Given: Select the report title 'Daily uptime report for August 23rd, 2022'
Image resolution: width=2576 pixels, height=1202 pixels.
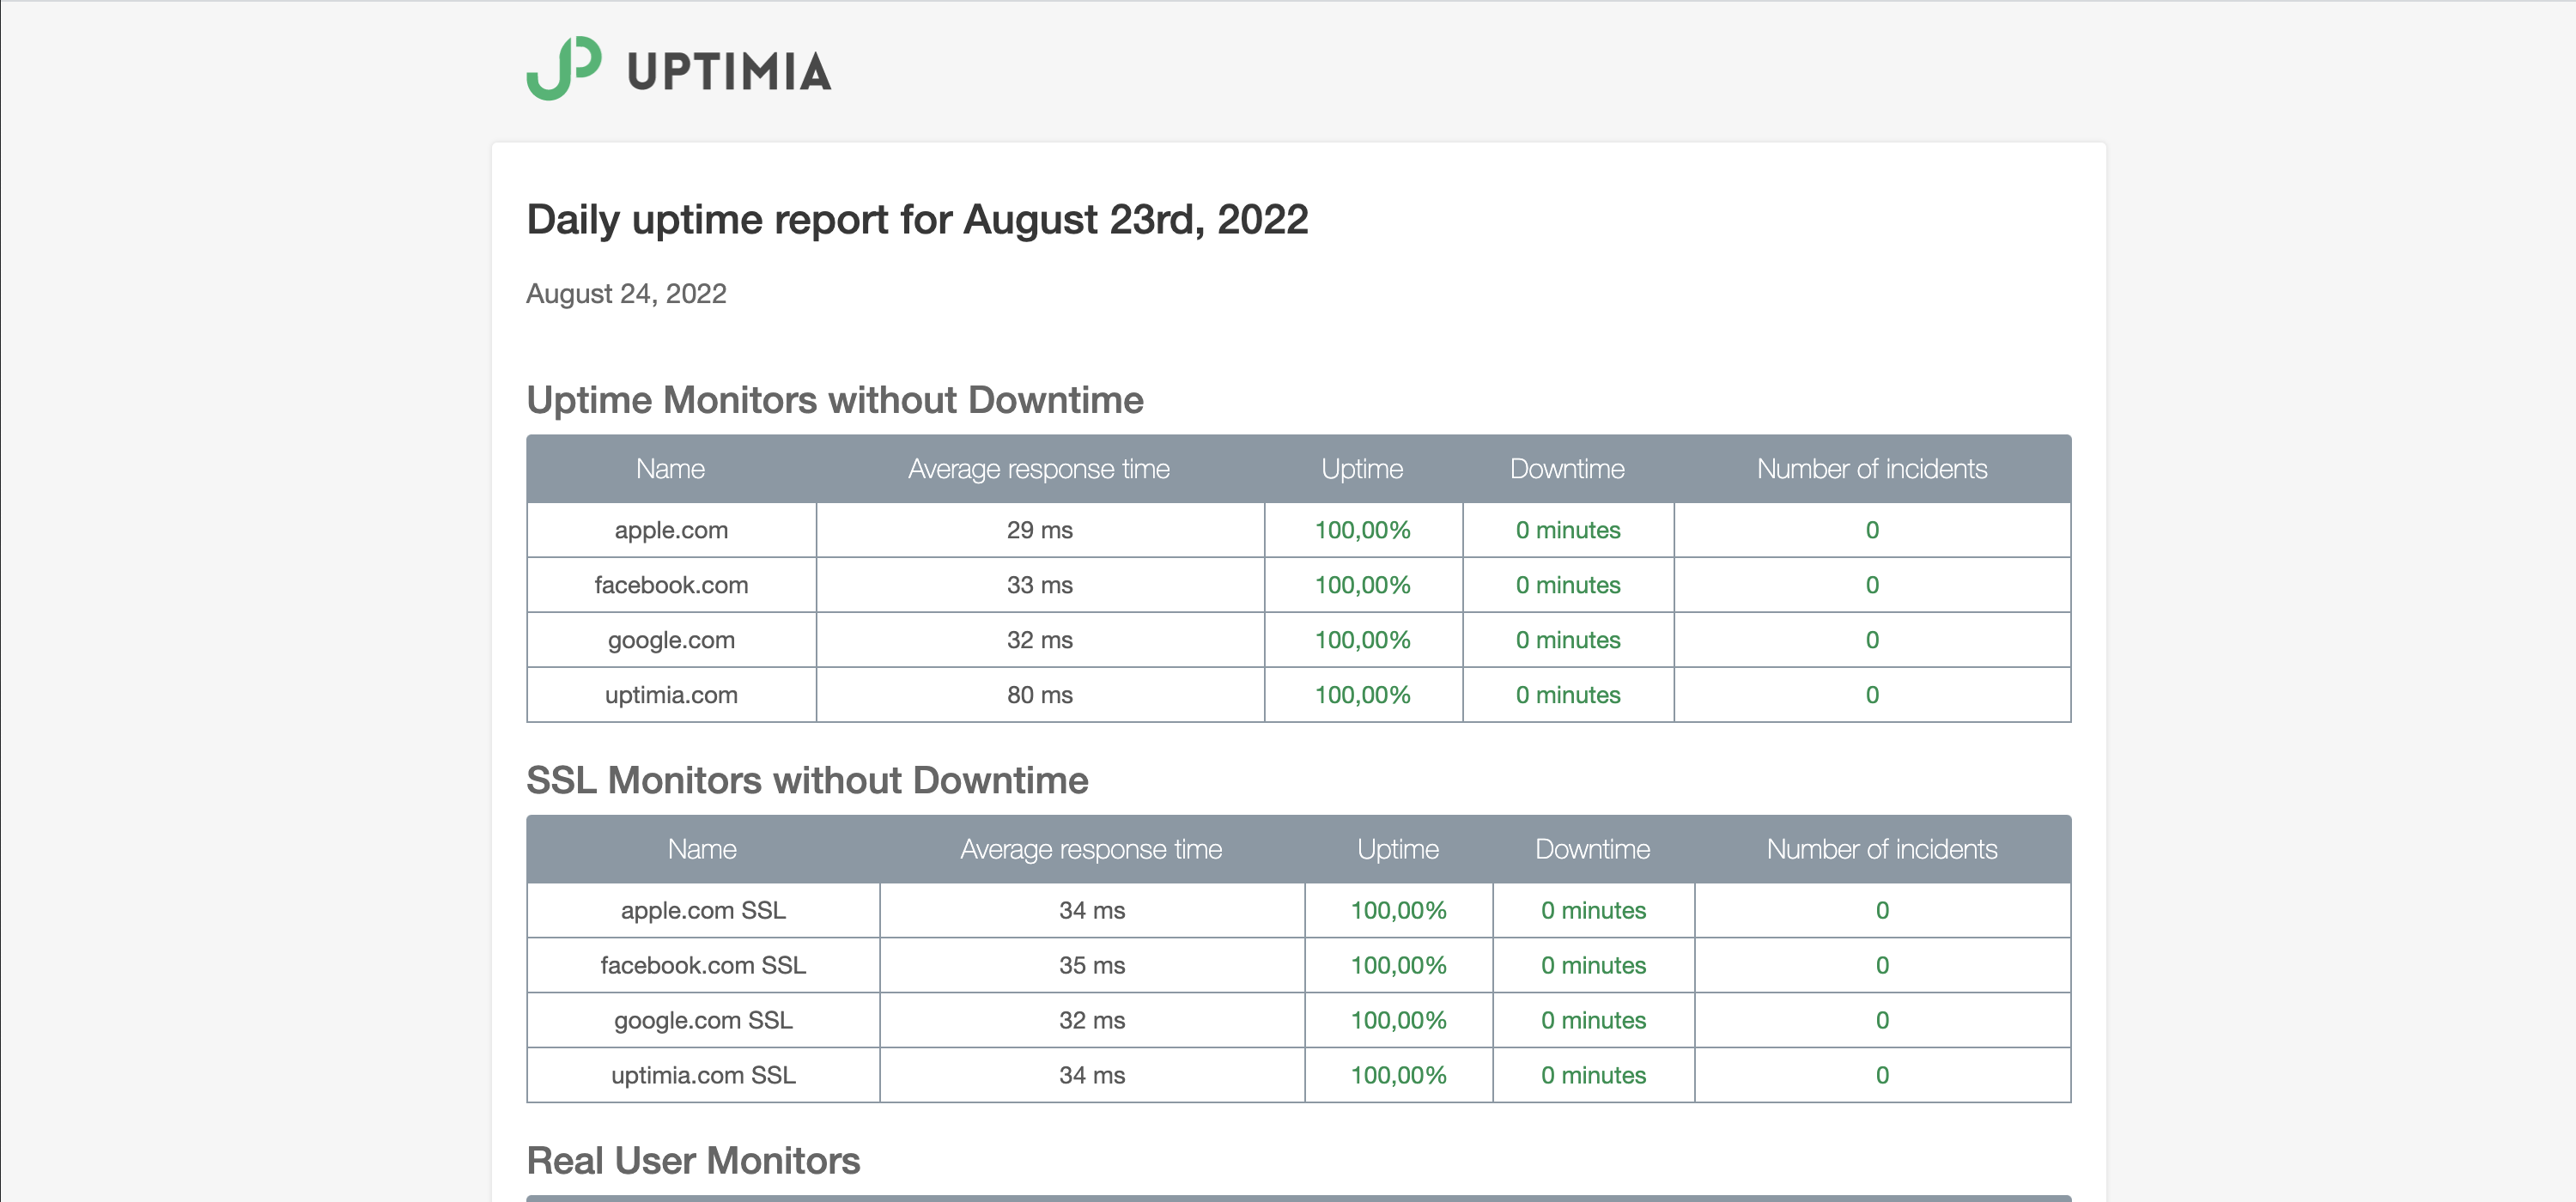Looking at the screenshot, I should click(x=917, y=220).
